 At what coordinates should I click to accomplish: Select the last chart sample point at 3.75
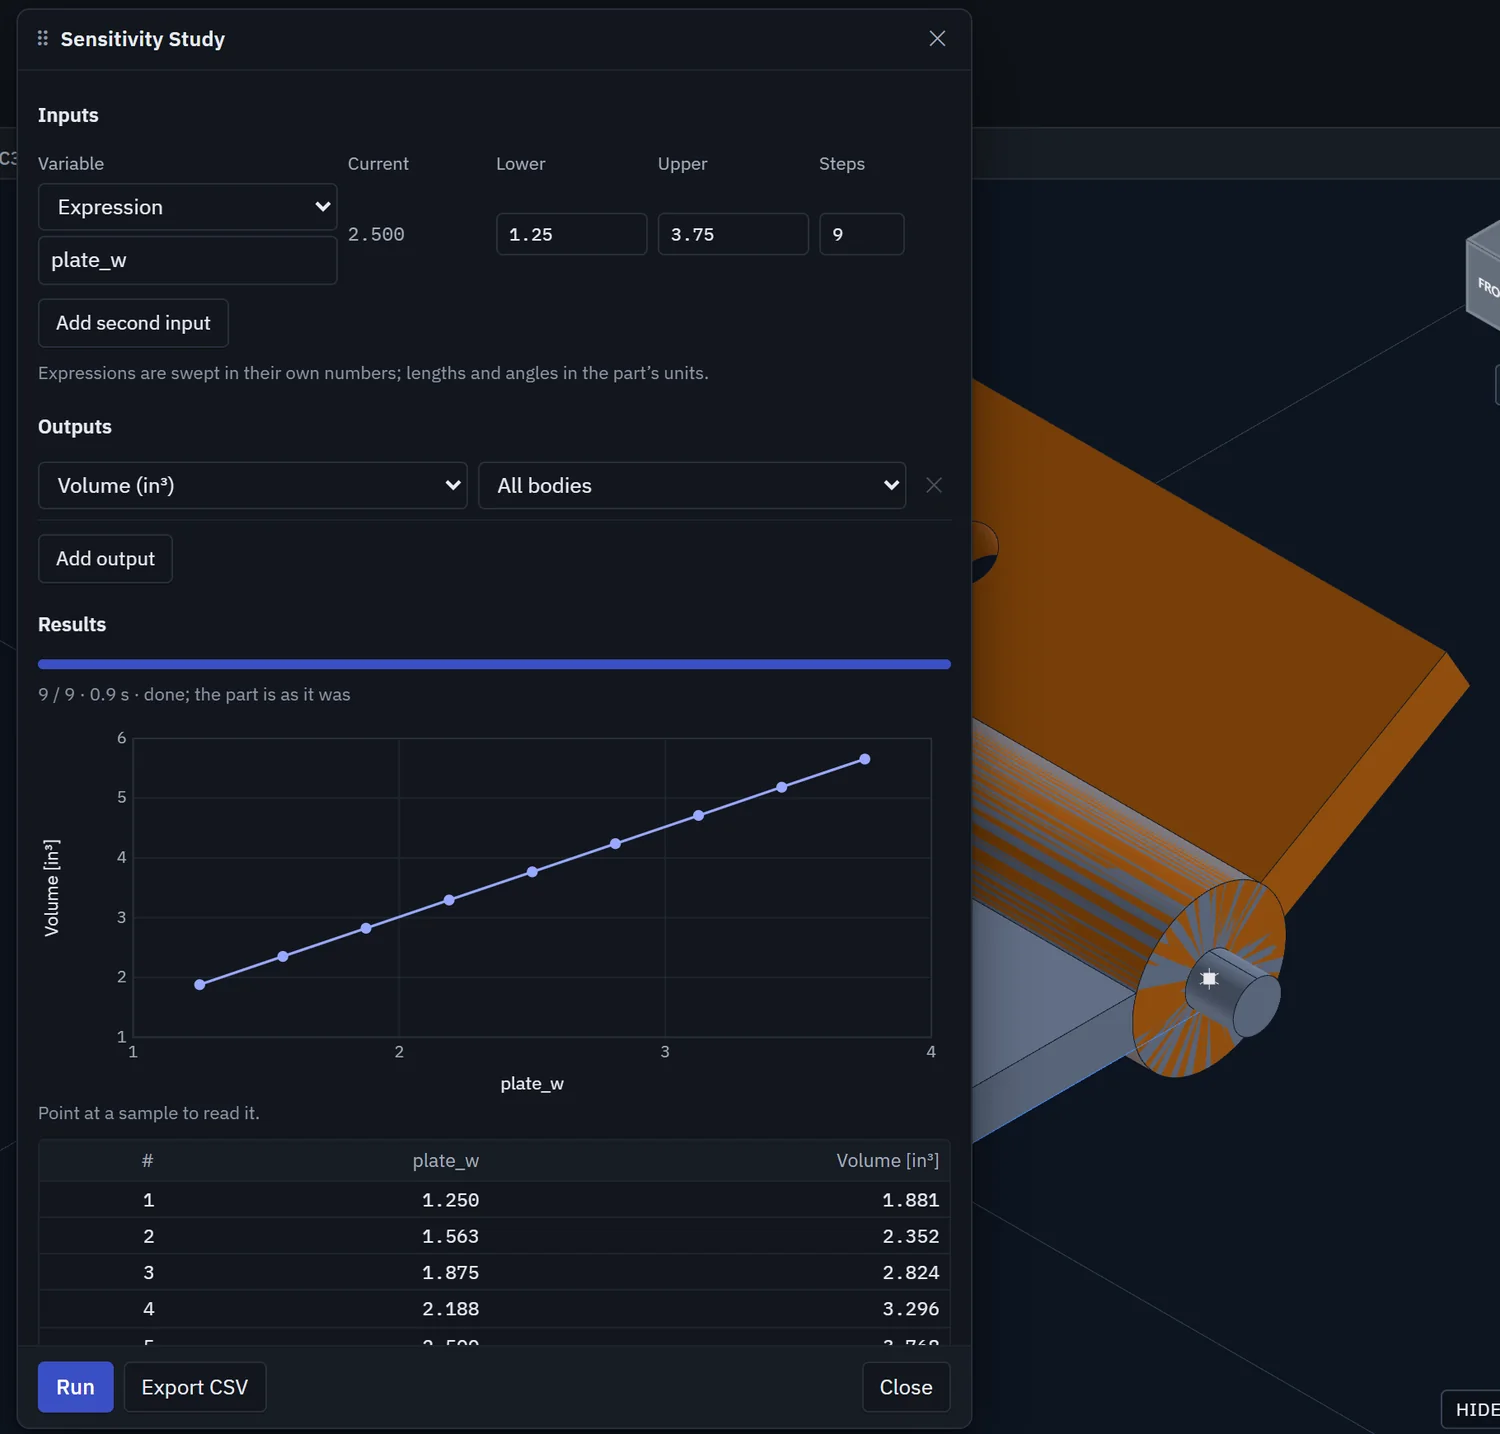point(865,759)
